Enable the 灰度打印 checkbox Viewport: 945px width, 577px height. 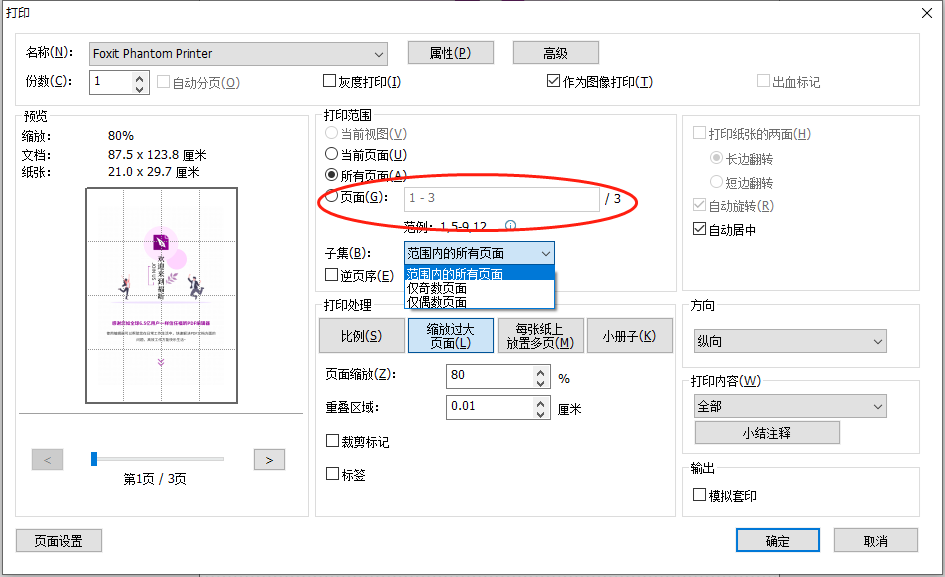(330, 80)
